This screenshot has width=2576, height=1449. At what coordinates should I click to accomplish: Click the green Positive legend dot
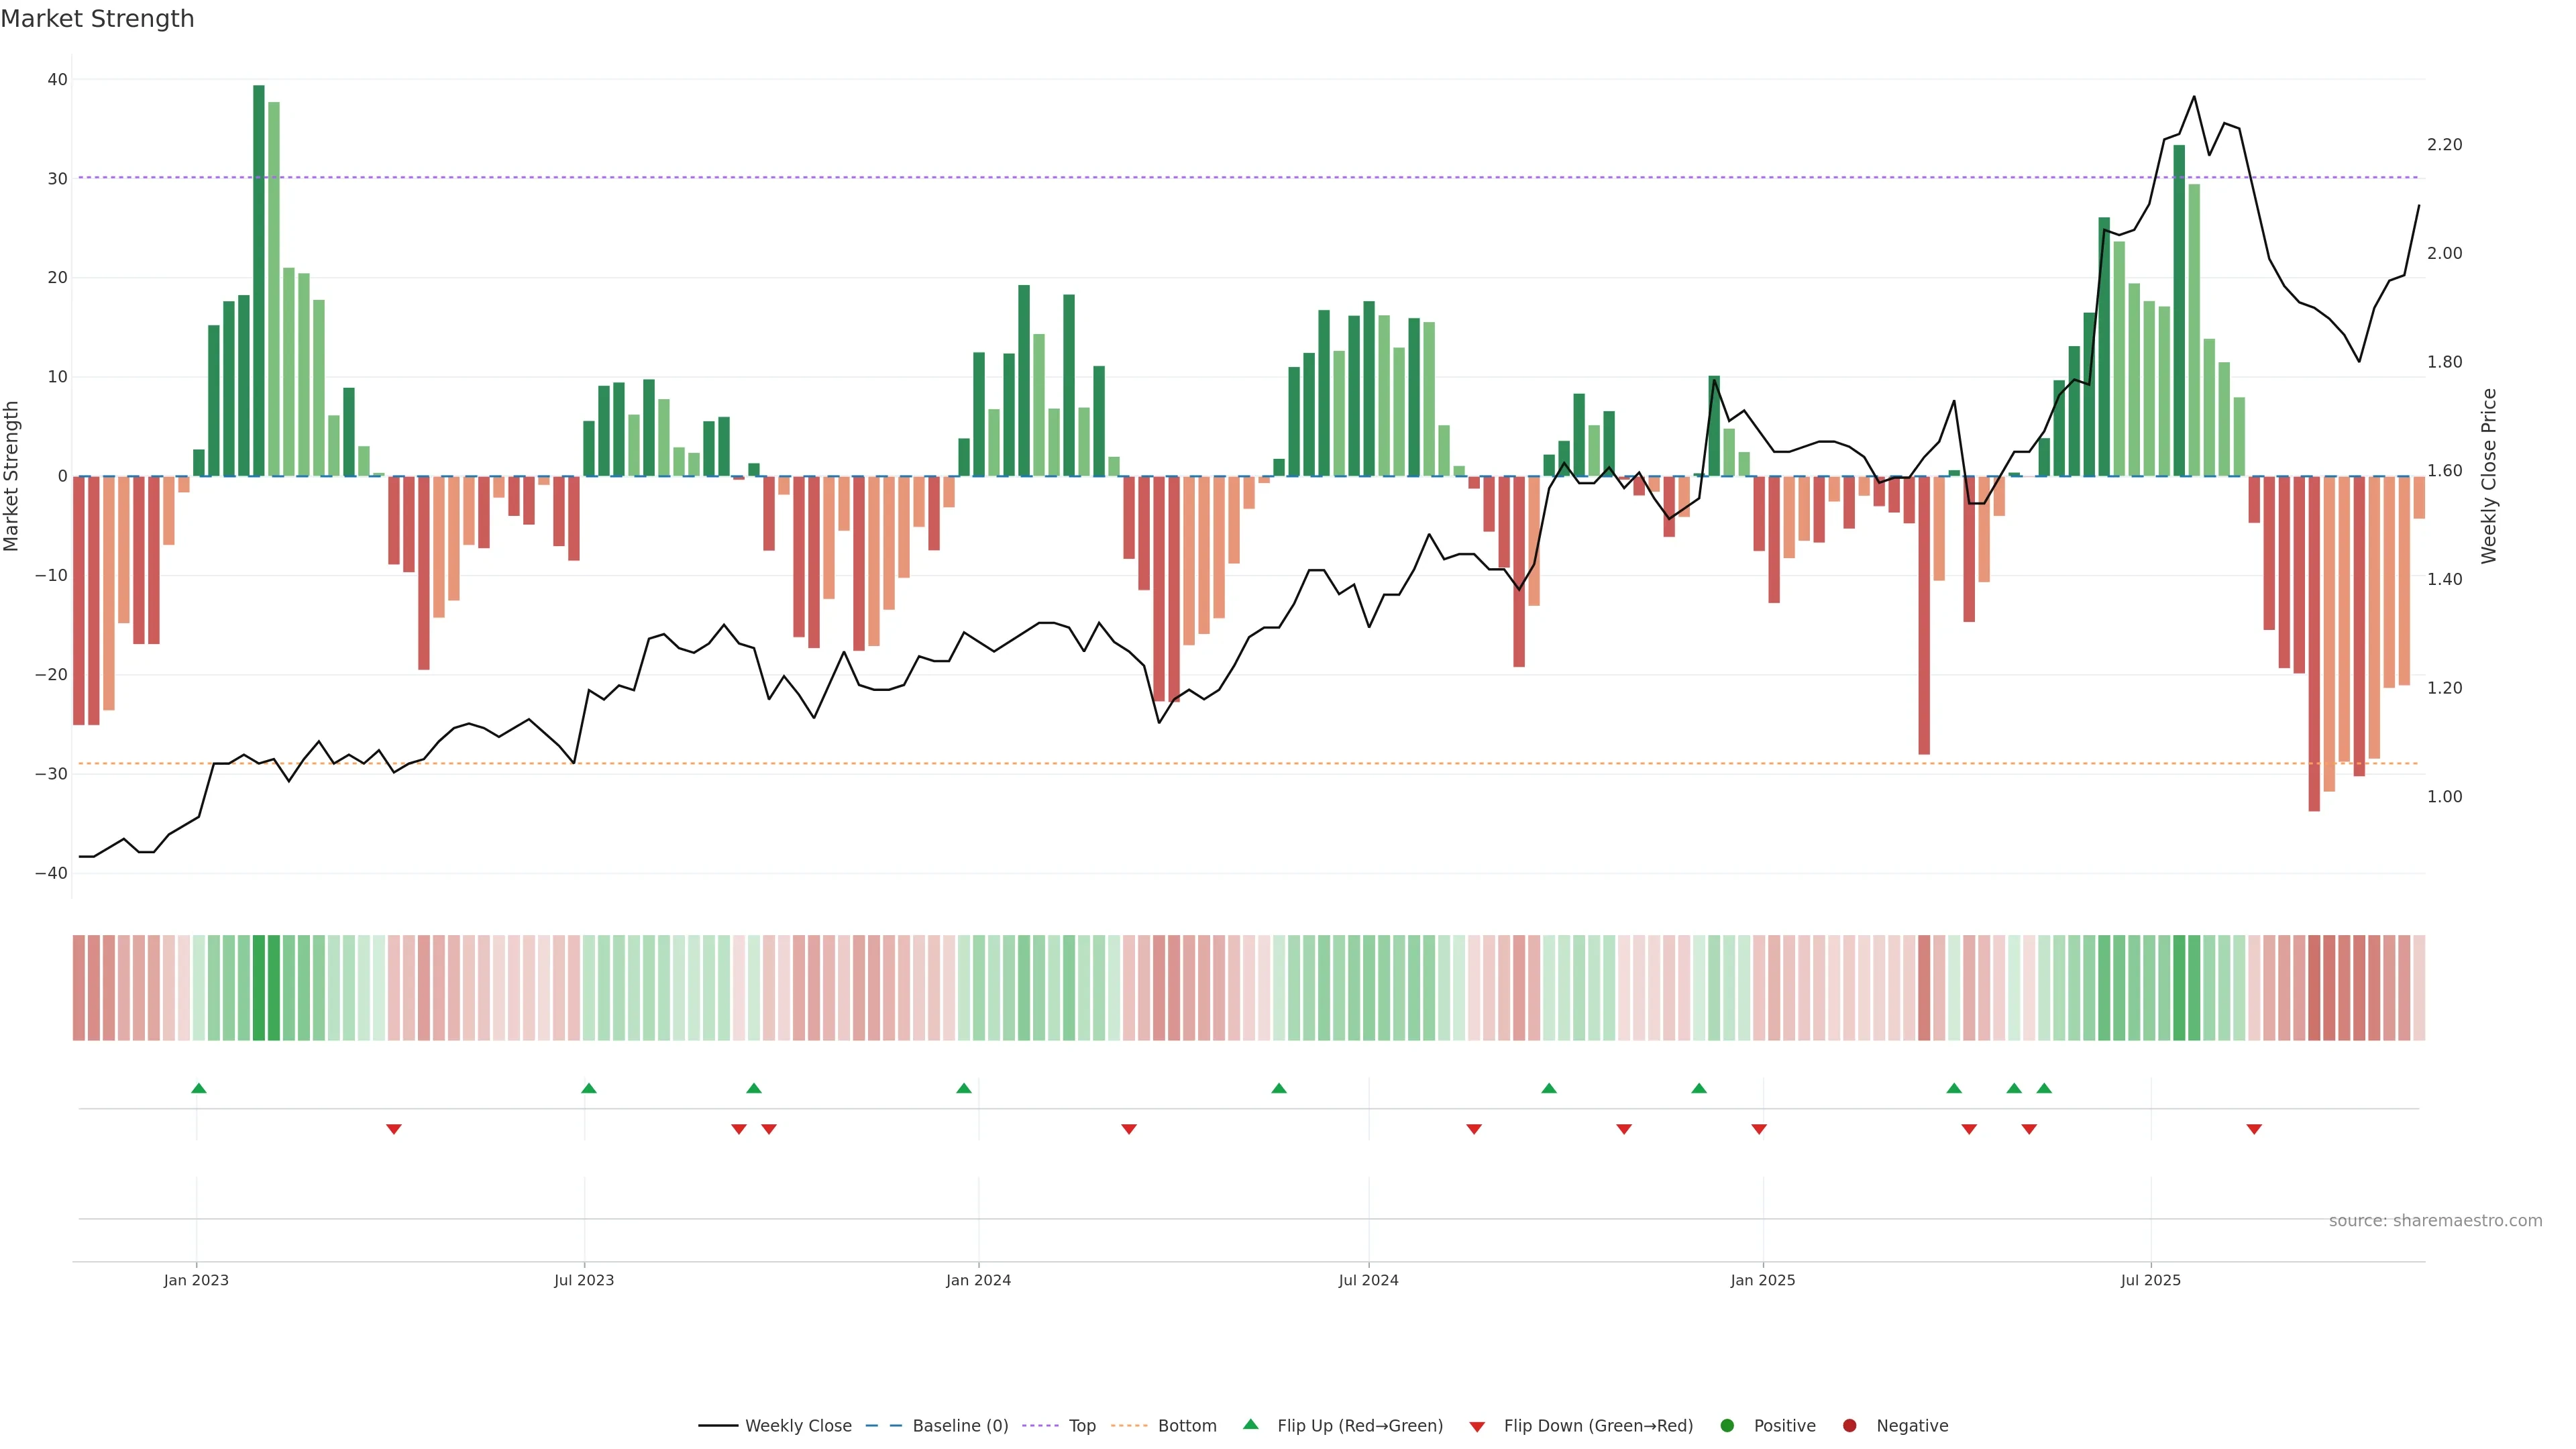coord(1727,1425)
